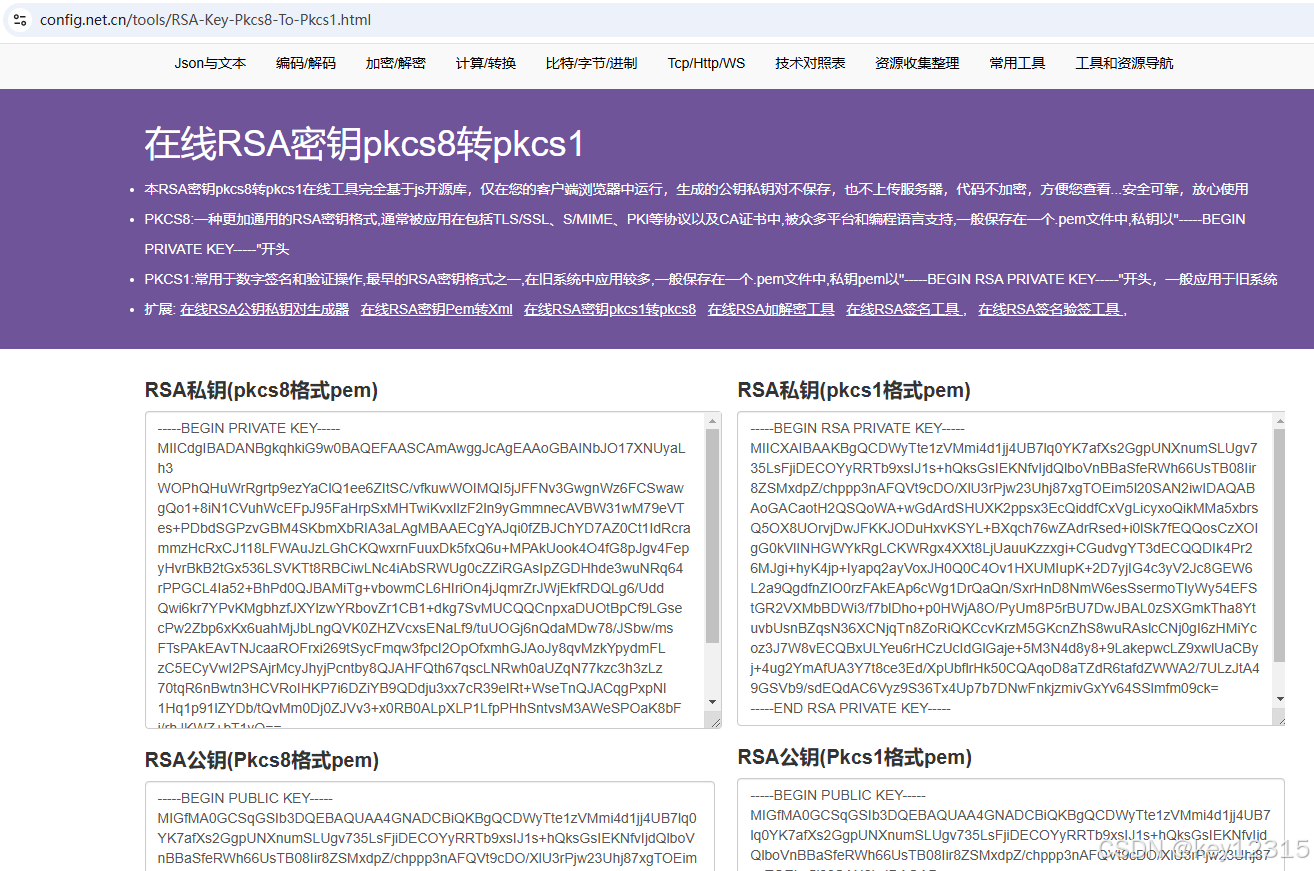Open the Json与文本 menu
The height and width of the screenshot is (871, 1314).
tap(210, 62)
